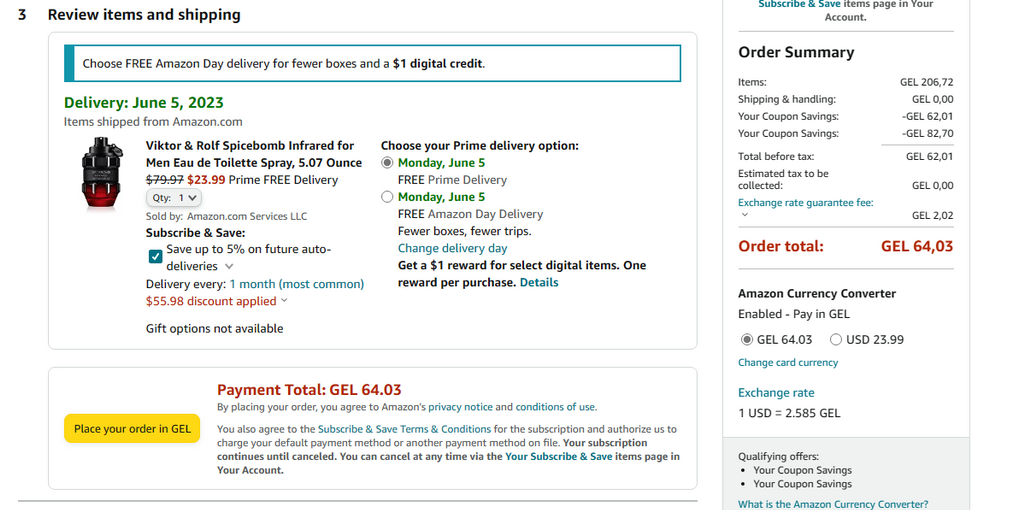Open What is the Amazon Currency Converter link
The height and width of the screenshot is (510, 1024).
click(833, 504)
